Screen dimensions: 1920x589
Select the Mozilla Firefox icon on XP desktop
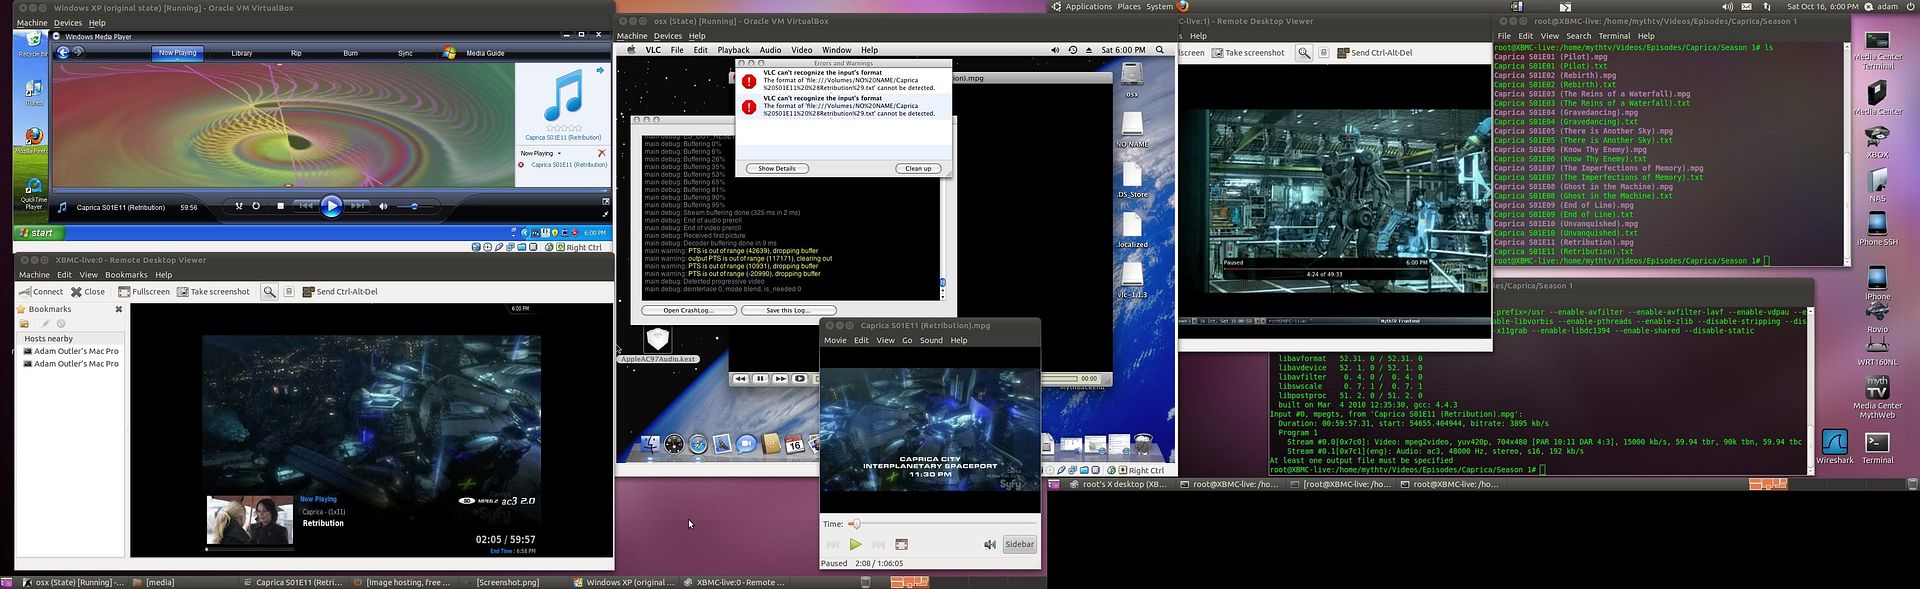pyautogui.click(x=33, y=140)
